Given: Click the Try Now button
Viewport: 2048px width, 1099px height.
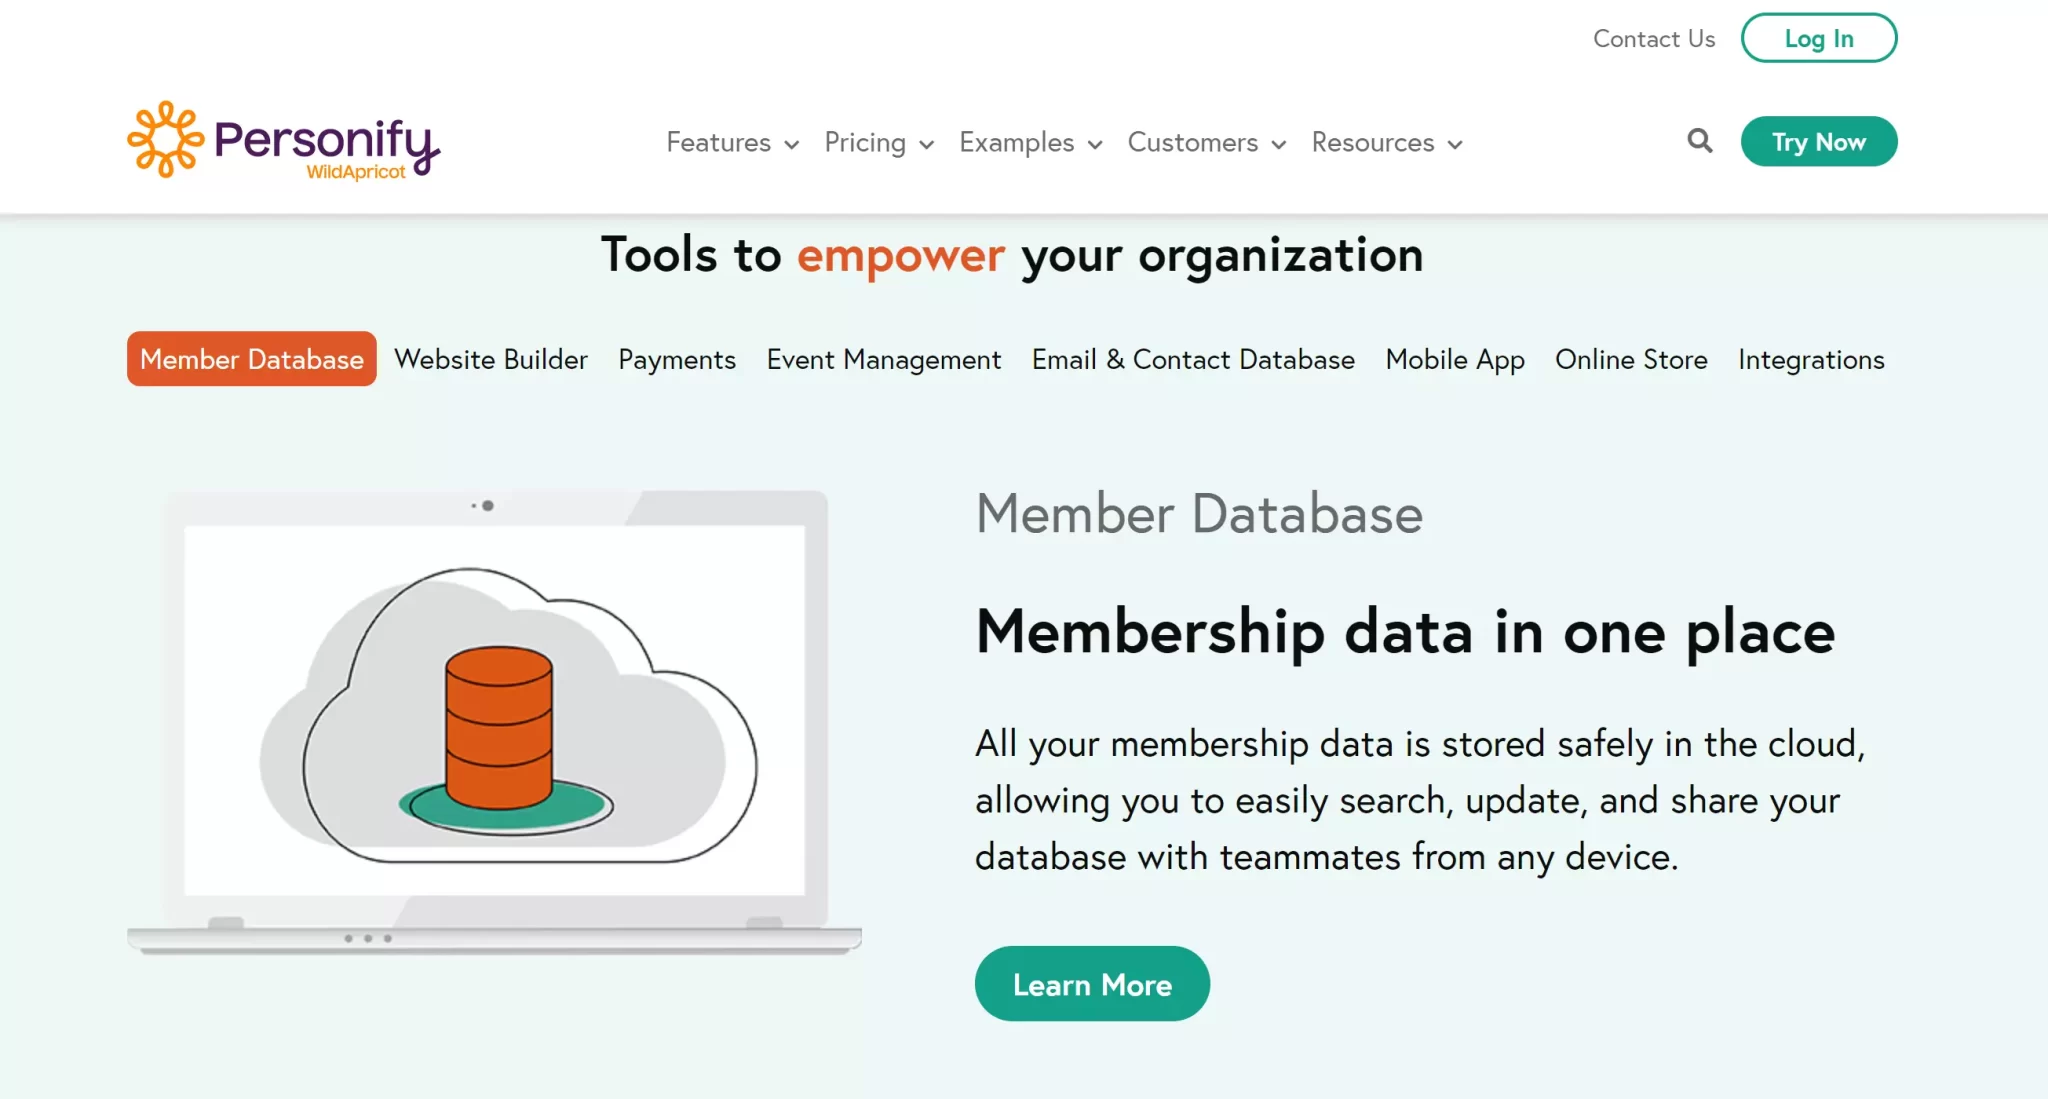Looking at the screenshot, I should (x=1819, y=141).
